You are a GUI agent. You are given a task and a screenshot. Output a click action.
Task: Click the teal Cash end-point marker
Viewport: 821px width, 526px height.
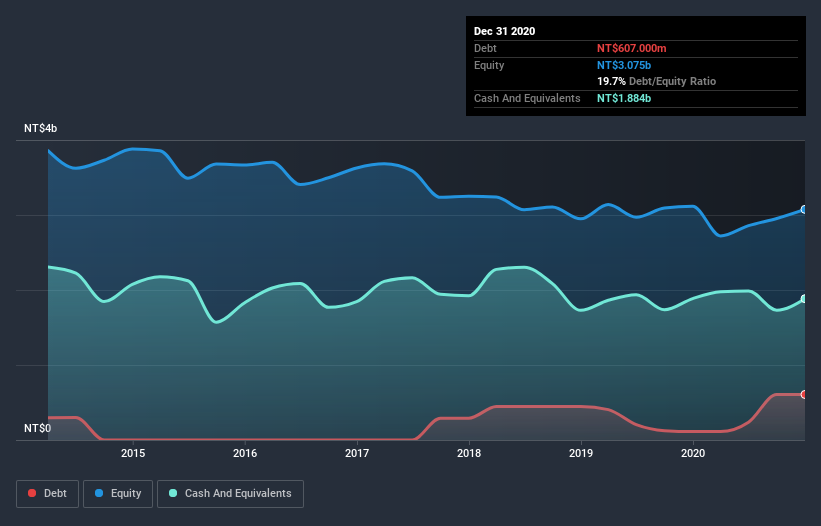coord(804,299)
